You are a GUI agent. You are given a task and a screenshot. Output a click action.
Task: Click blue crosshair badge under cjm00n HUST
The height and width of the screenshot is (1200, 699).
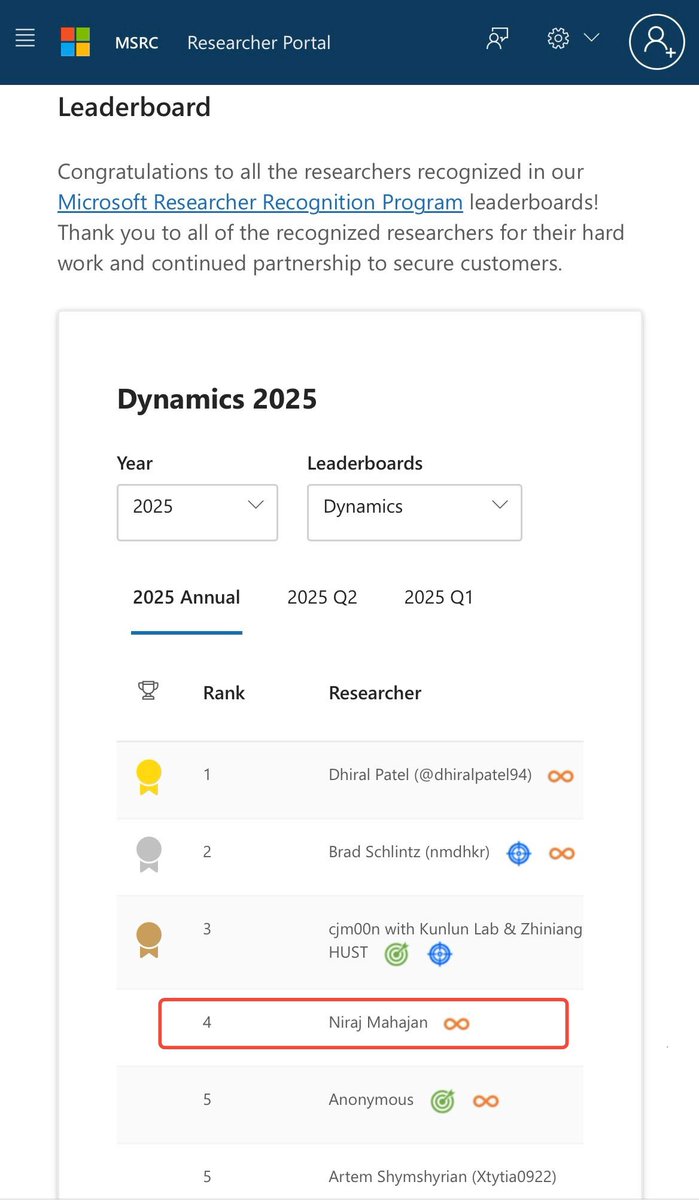(x=440, y=954)
